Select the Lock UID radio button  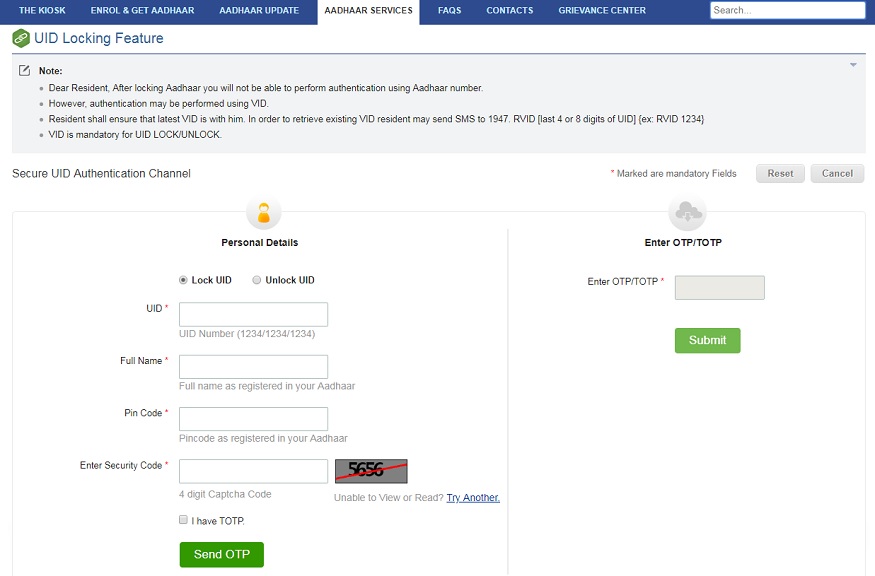(x=183, y=280)
